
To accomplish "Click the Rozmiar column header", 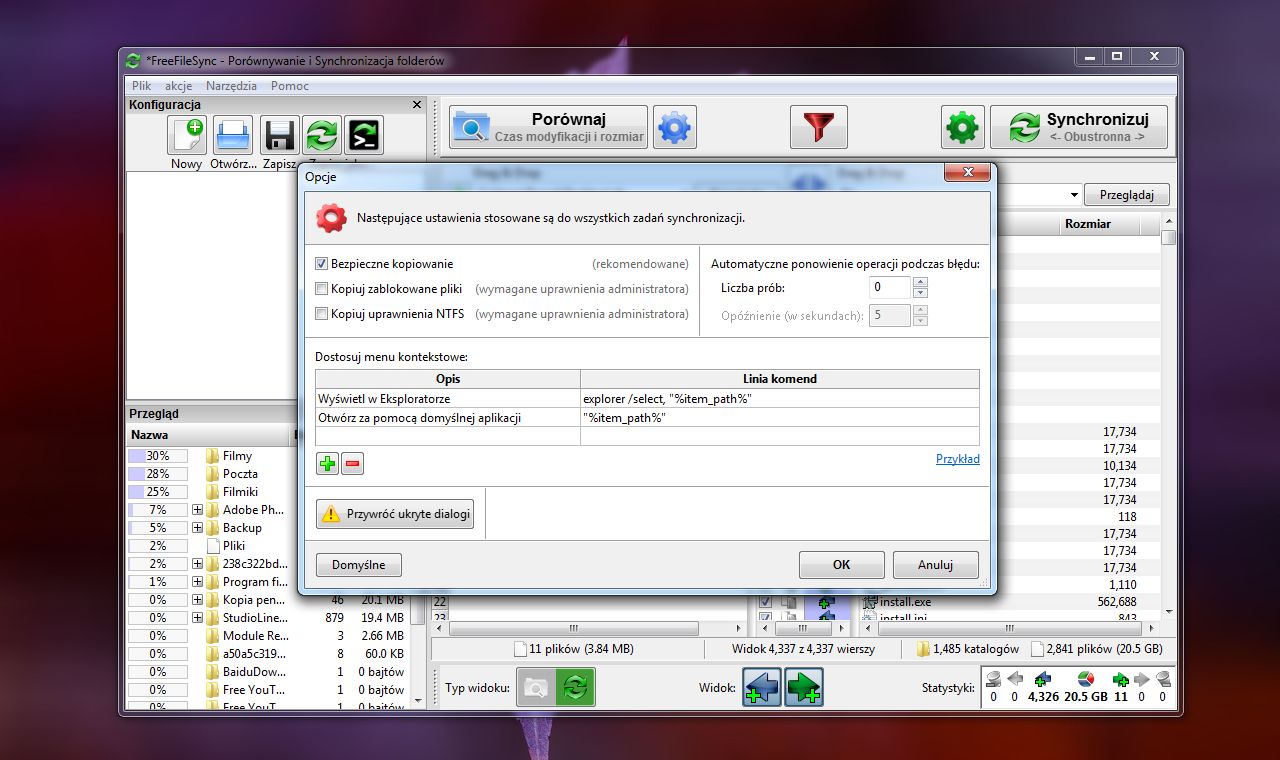I will point(1088,224).
